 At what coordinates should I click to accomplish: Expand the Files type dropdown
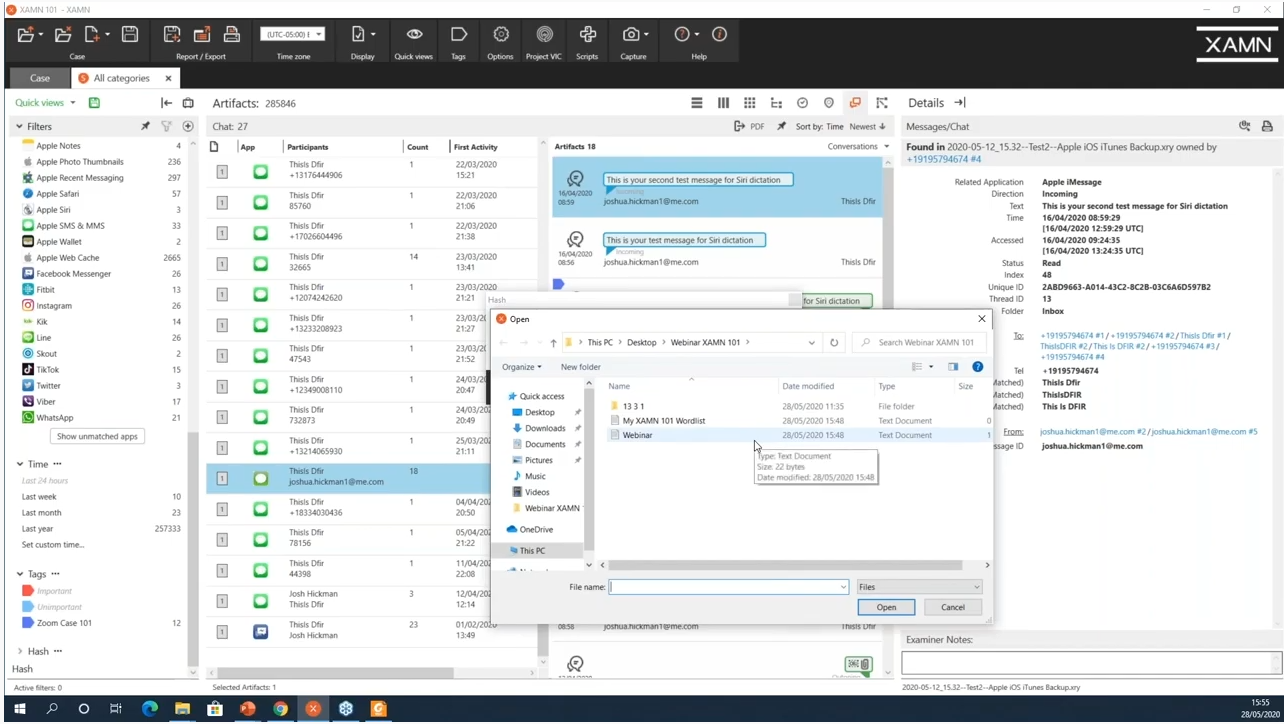[x=919, y=587]
